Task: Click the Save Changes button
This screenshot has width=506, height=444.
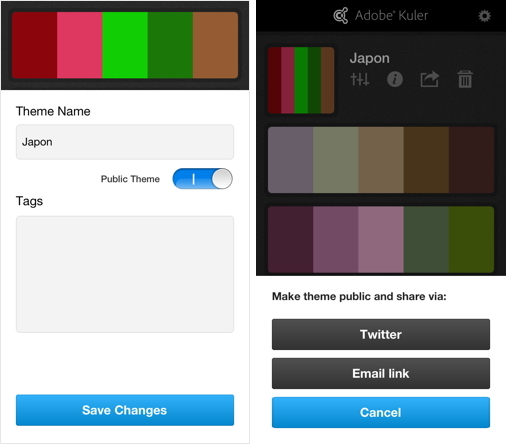Action: click(125, 410)
